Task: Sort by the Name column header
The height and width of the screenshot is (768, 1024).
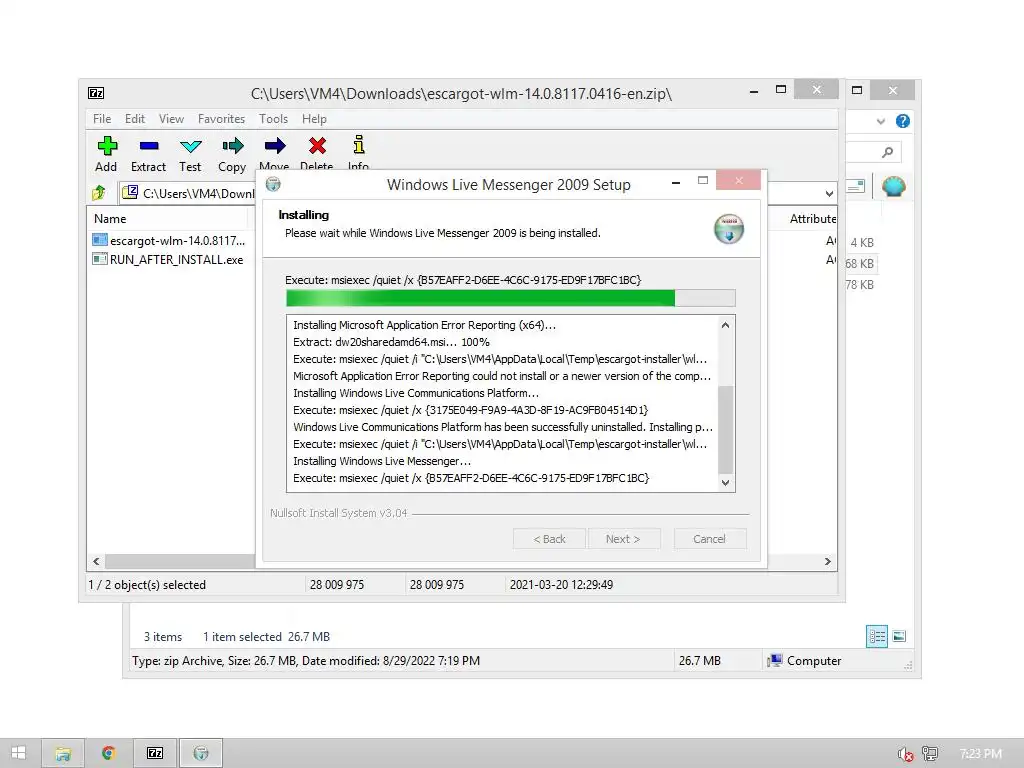Action: click(167, 219)
